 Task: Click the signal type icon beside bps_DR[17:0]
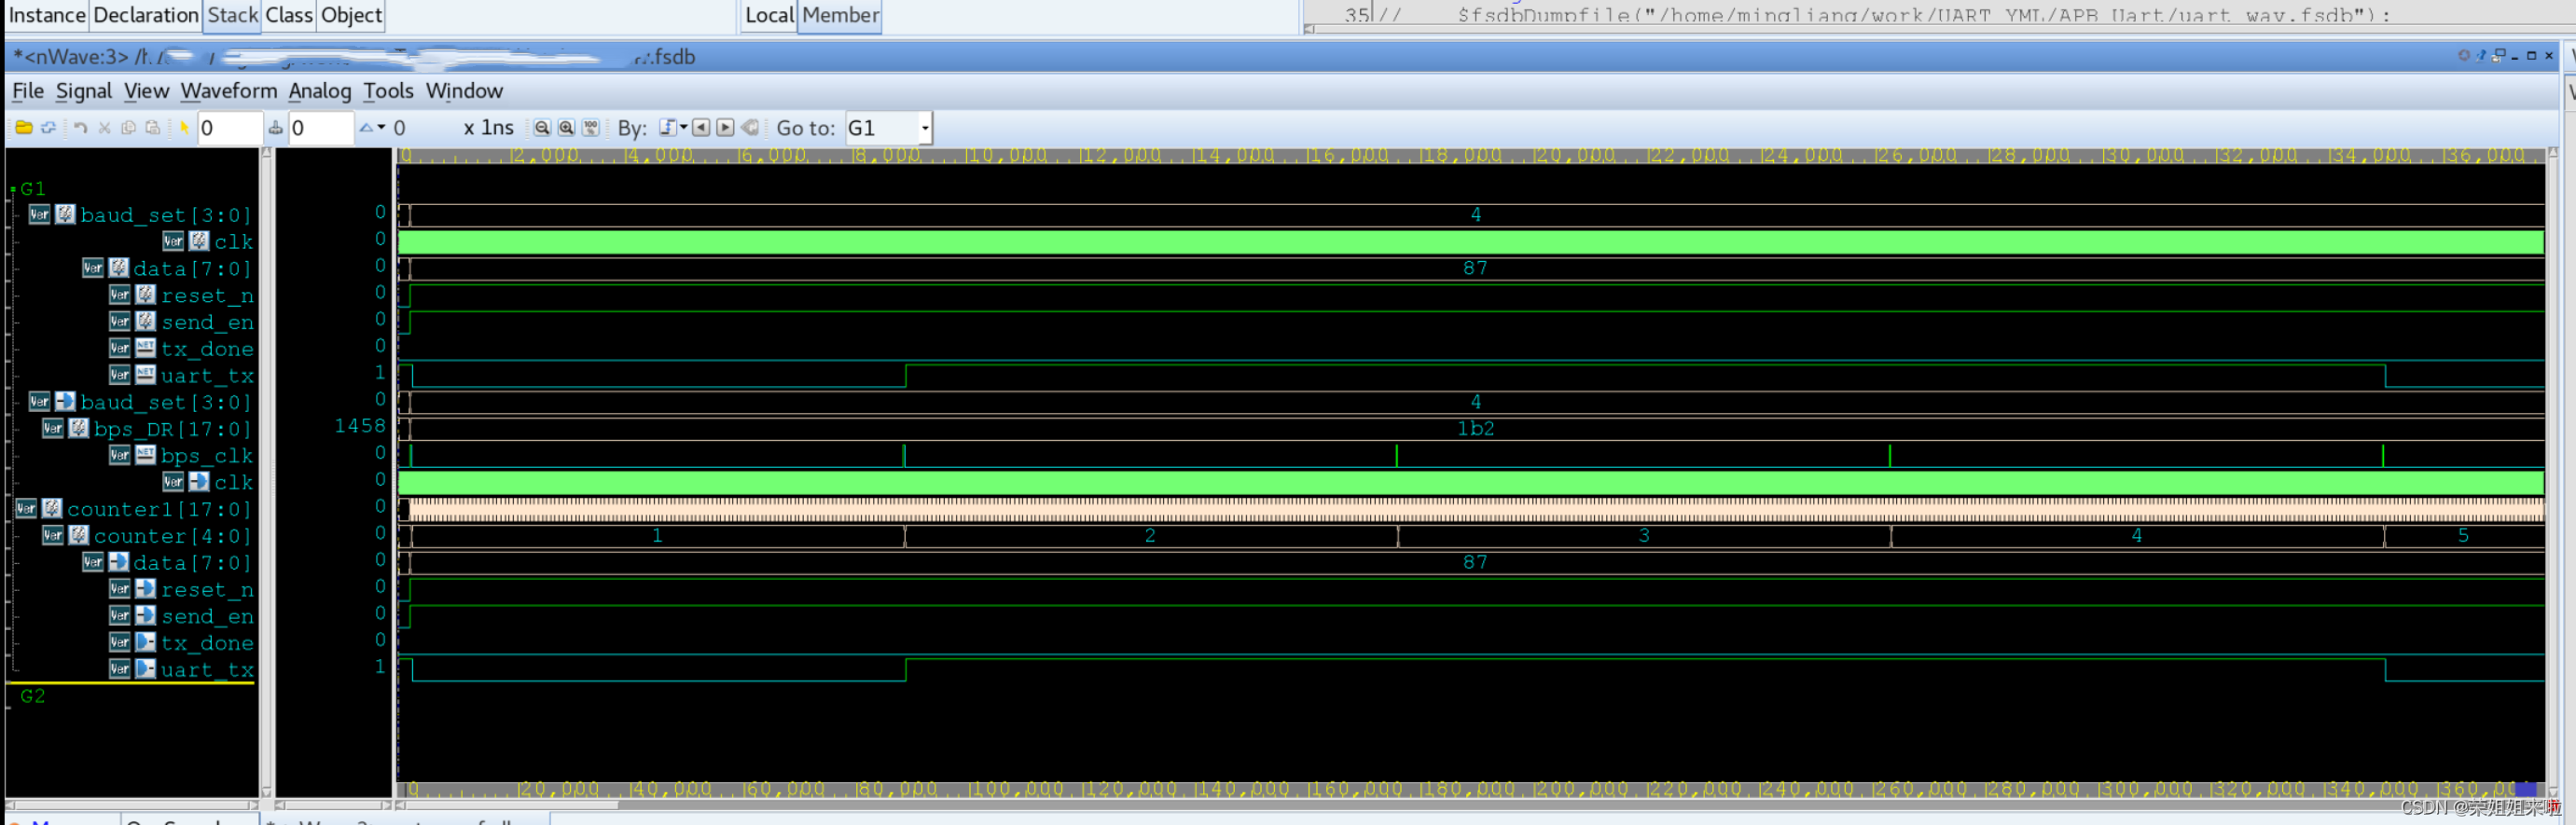[79, 428]
